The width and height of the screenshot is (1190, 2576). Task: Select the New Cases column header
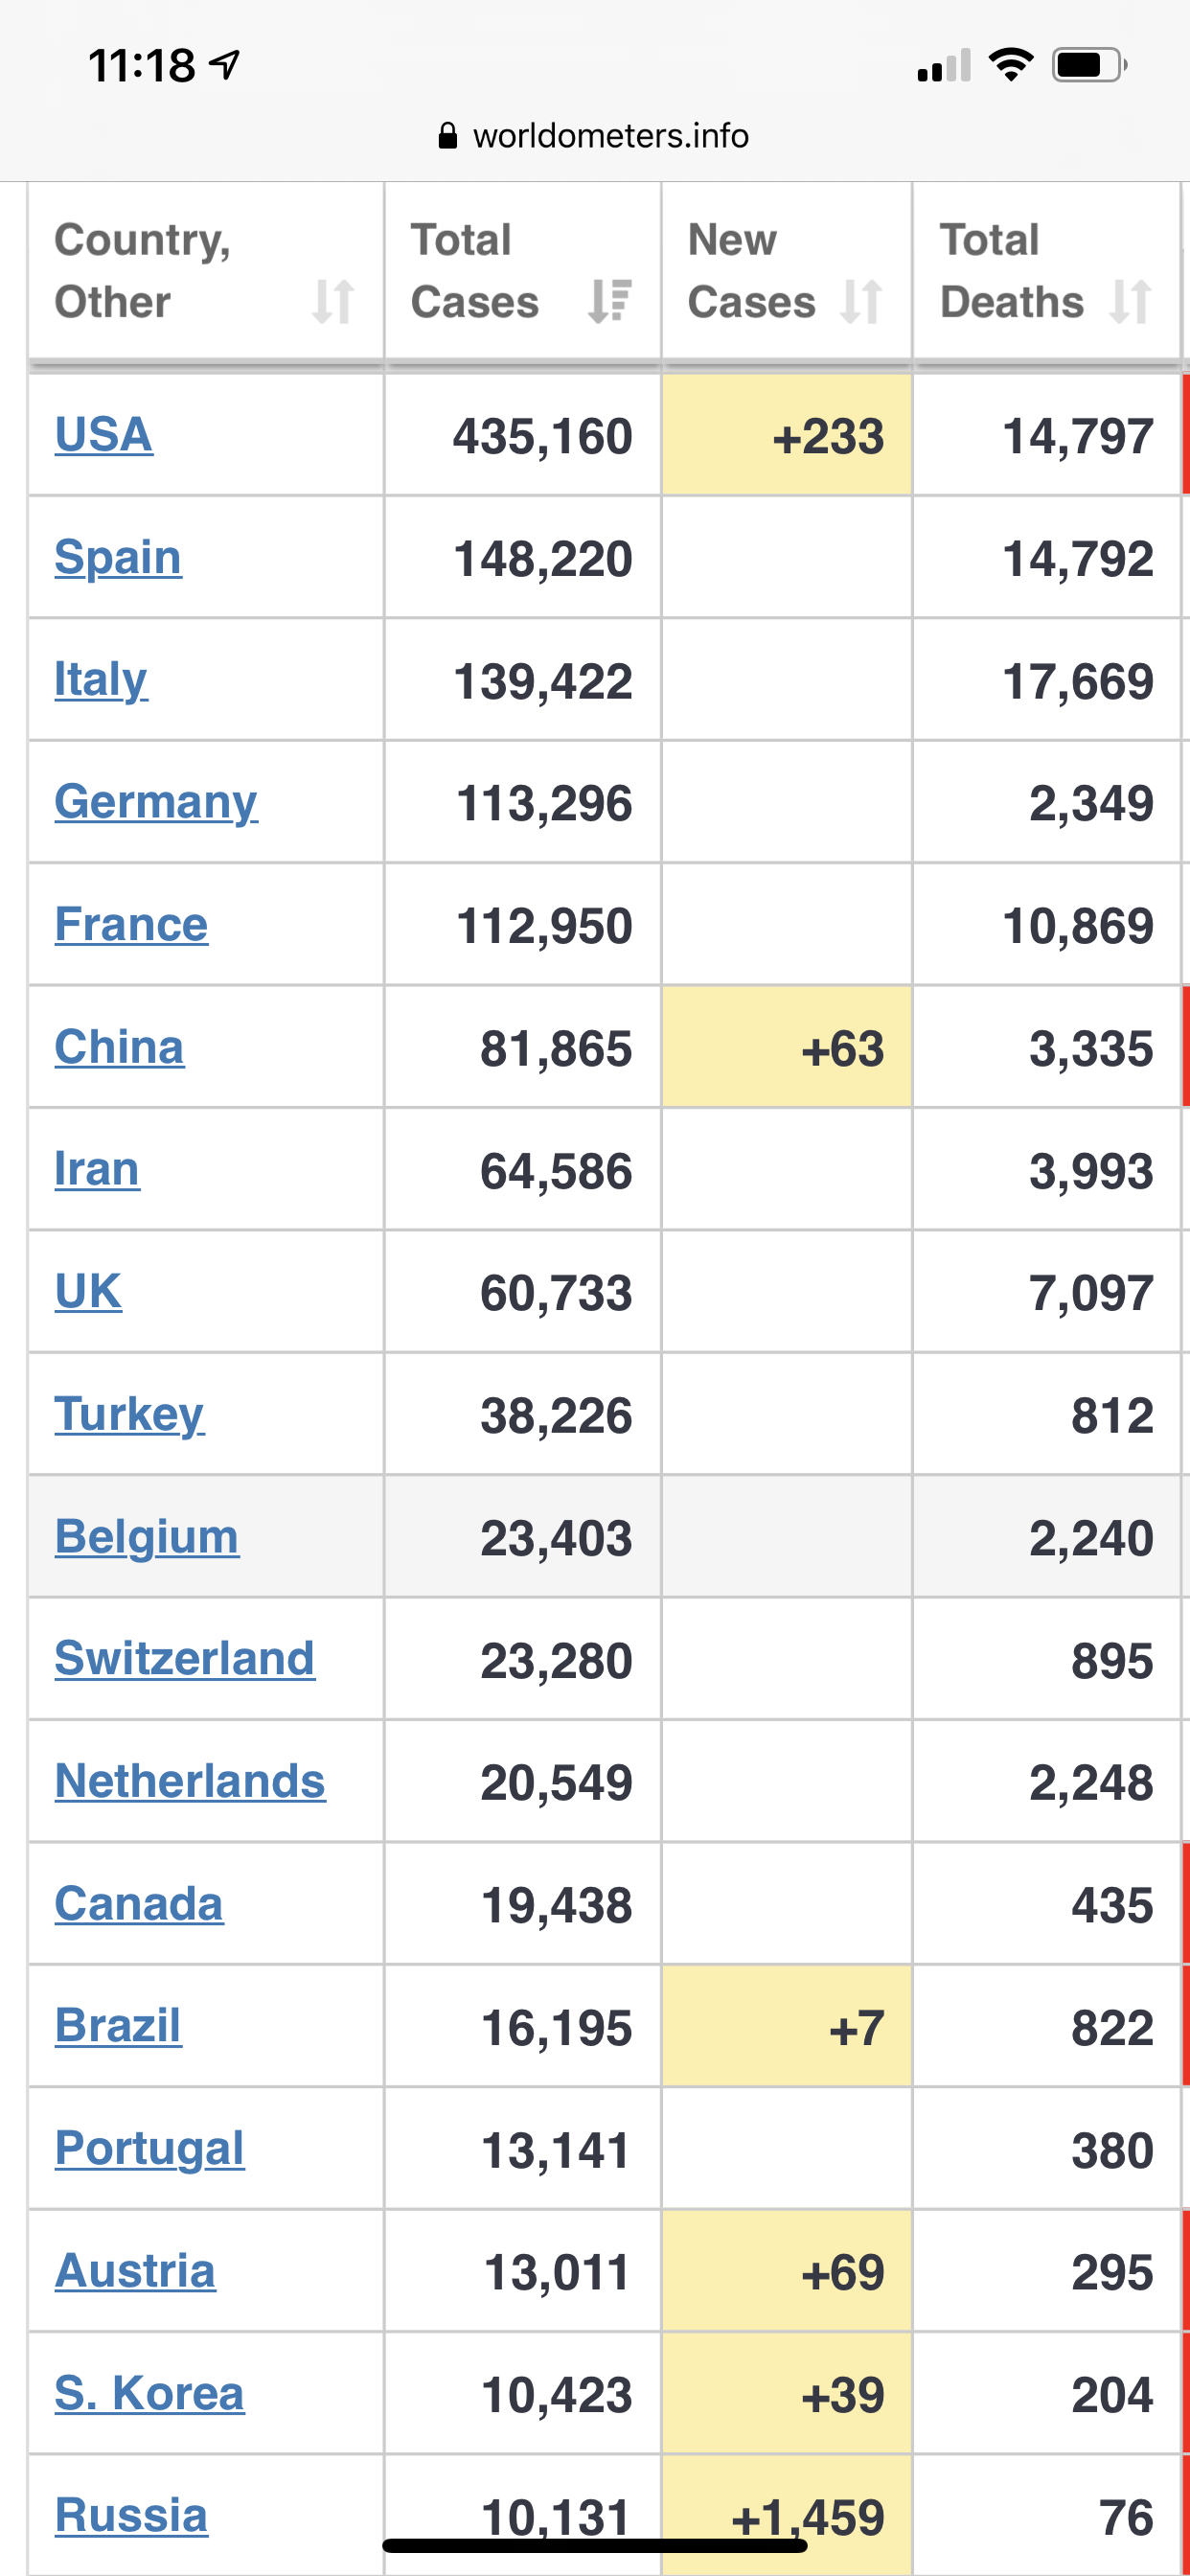click(787, 270)
